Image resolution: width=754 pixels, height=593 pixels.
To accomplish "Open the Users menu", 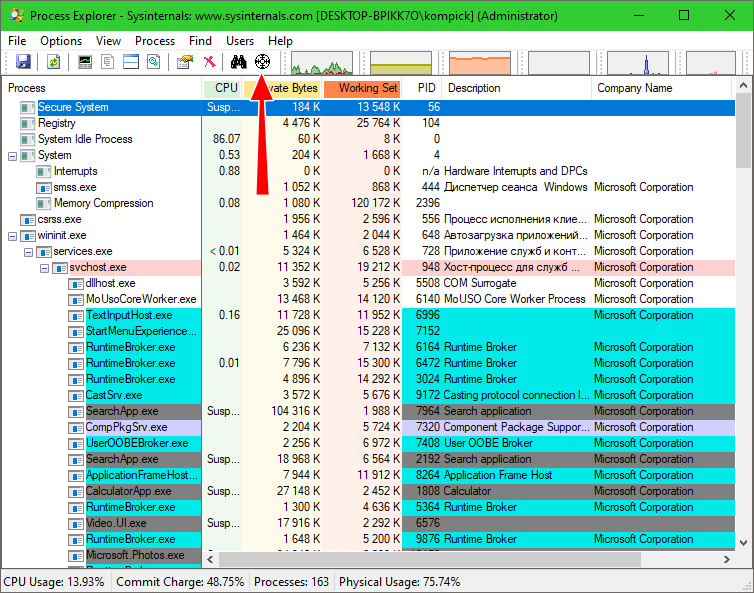I will (x=240, y=41).
